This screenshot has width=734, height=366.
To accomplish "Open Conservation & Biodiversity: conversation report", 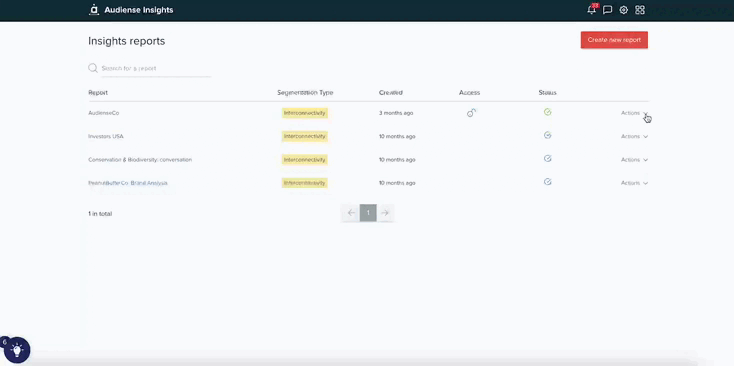I will coord(140,160).
